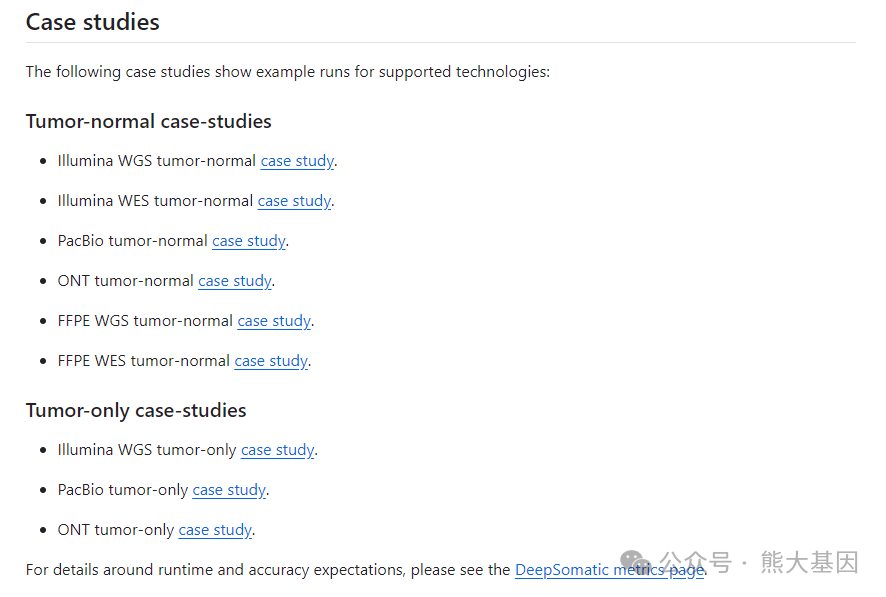
Task: Open the Illumina WGS tumor-only case study link
Action: (278, 450)
